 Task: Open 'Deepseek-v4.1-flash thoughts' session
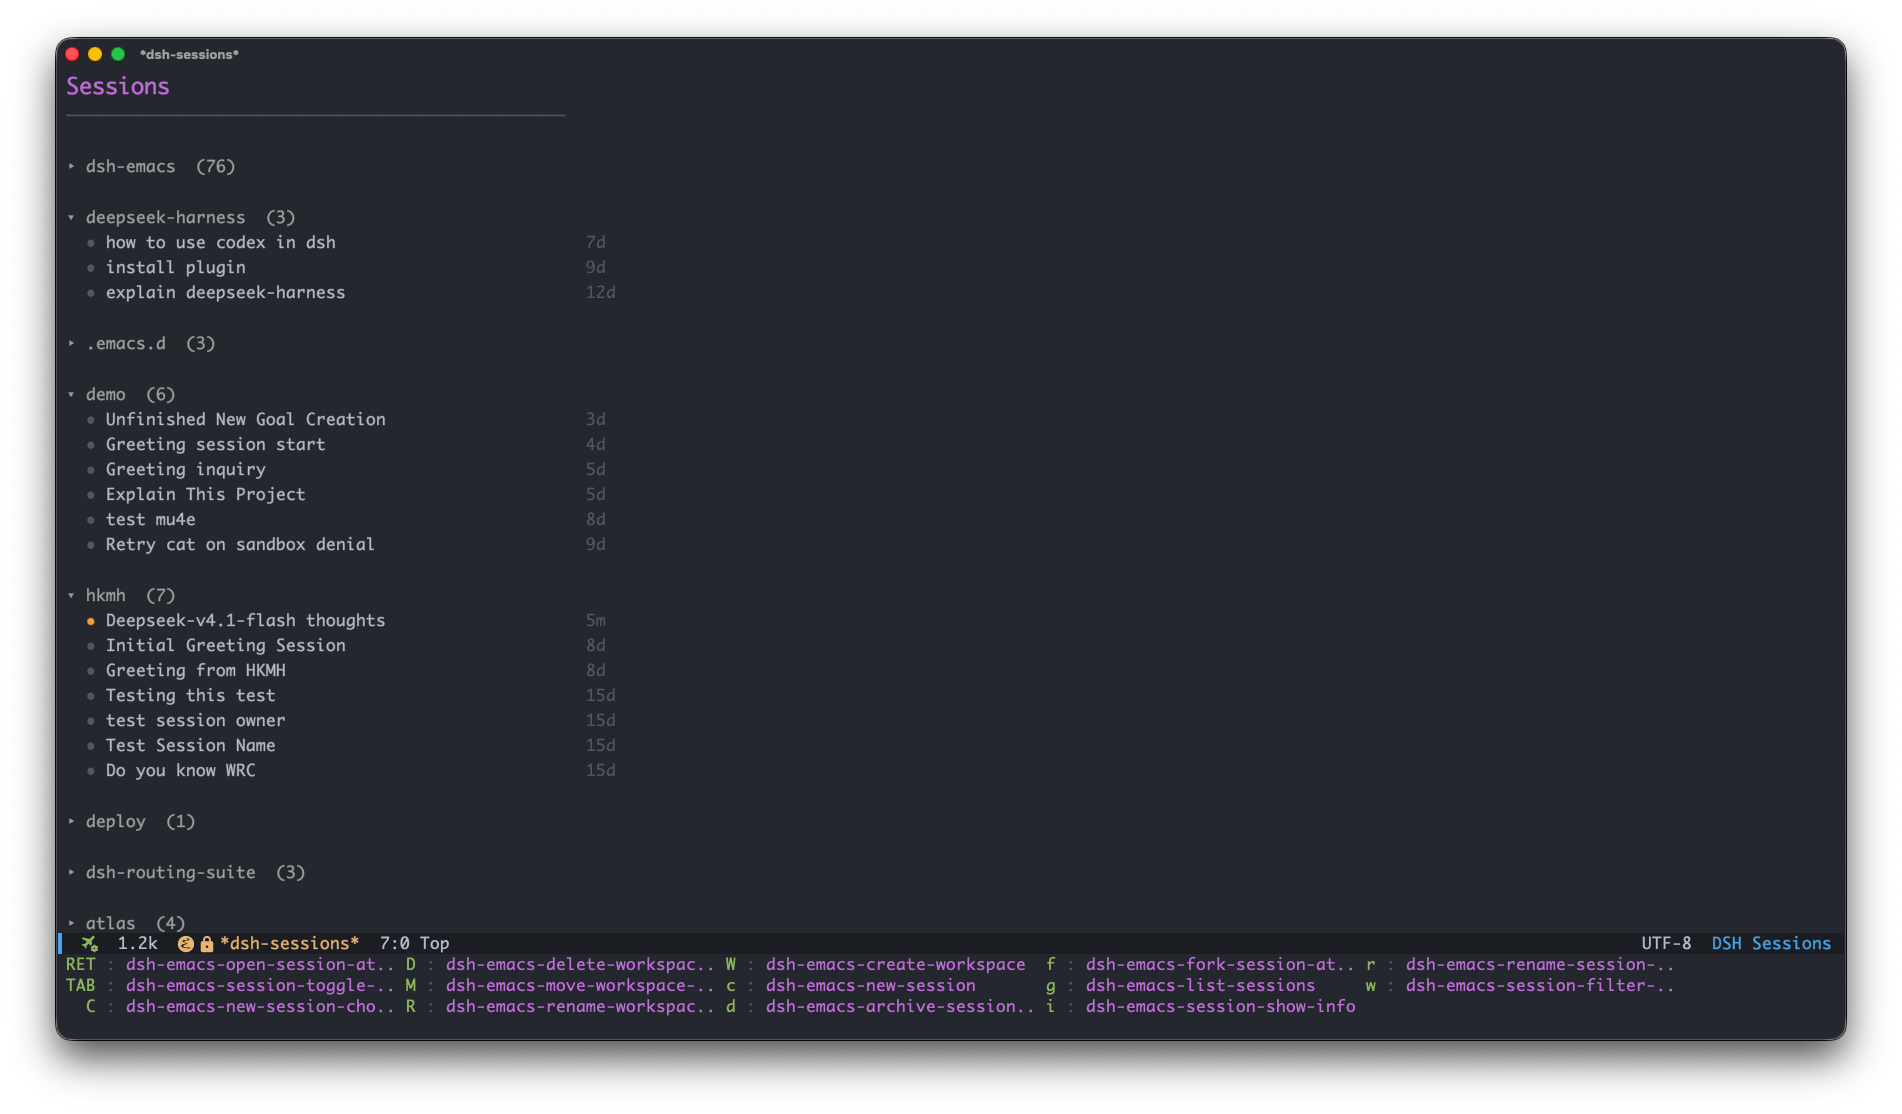245,620
